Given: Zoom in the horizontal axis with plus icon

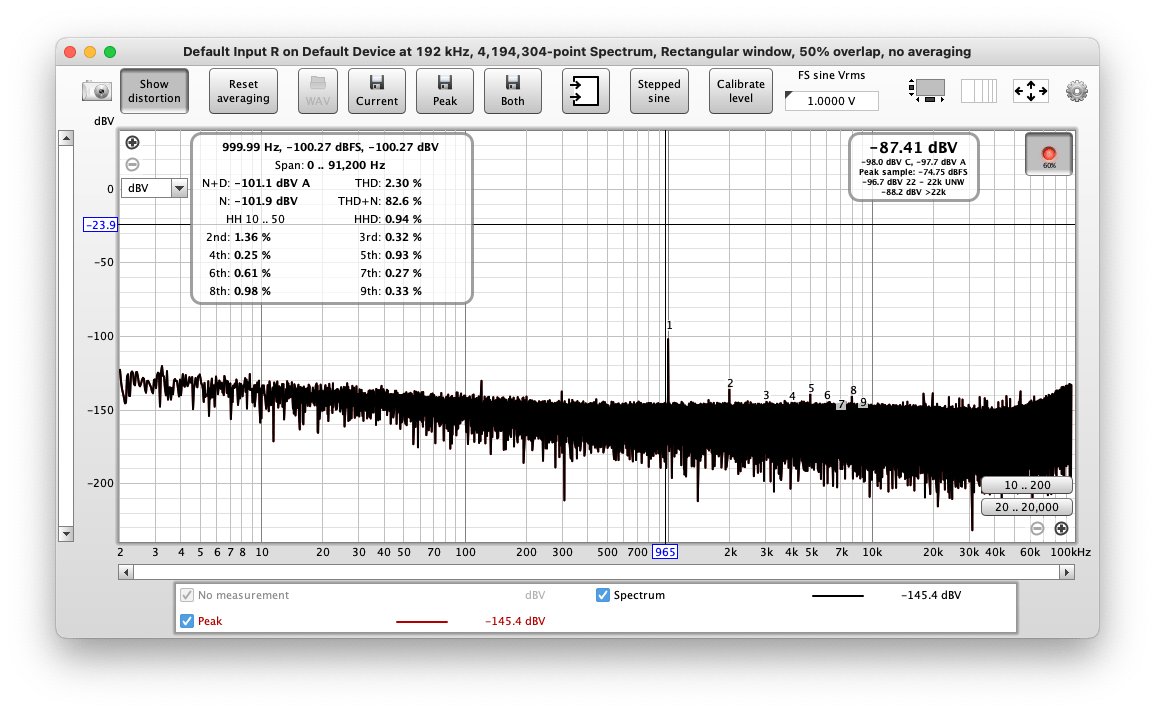Looking at the screenshot, I should pos(1061,528).
